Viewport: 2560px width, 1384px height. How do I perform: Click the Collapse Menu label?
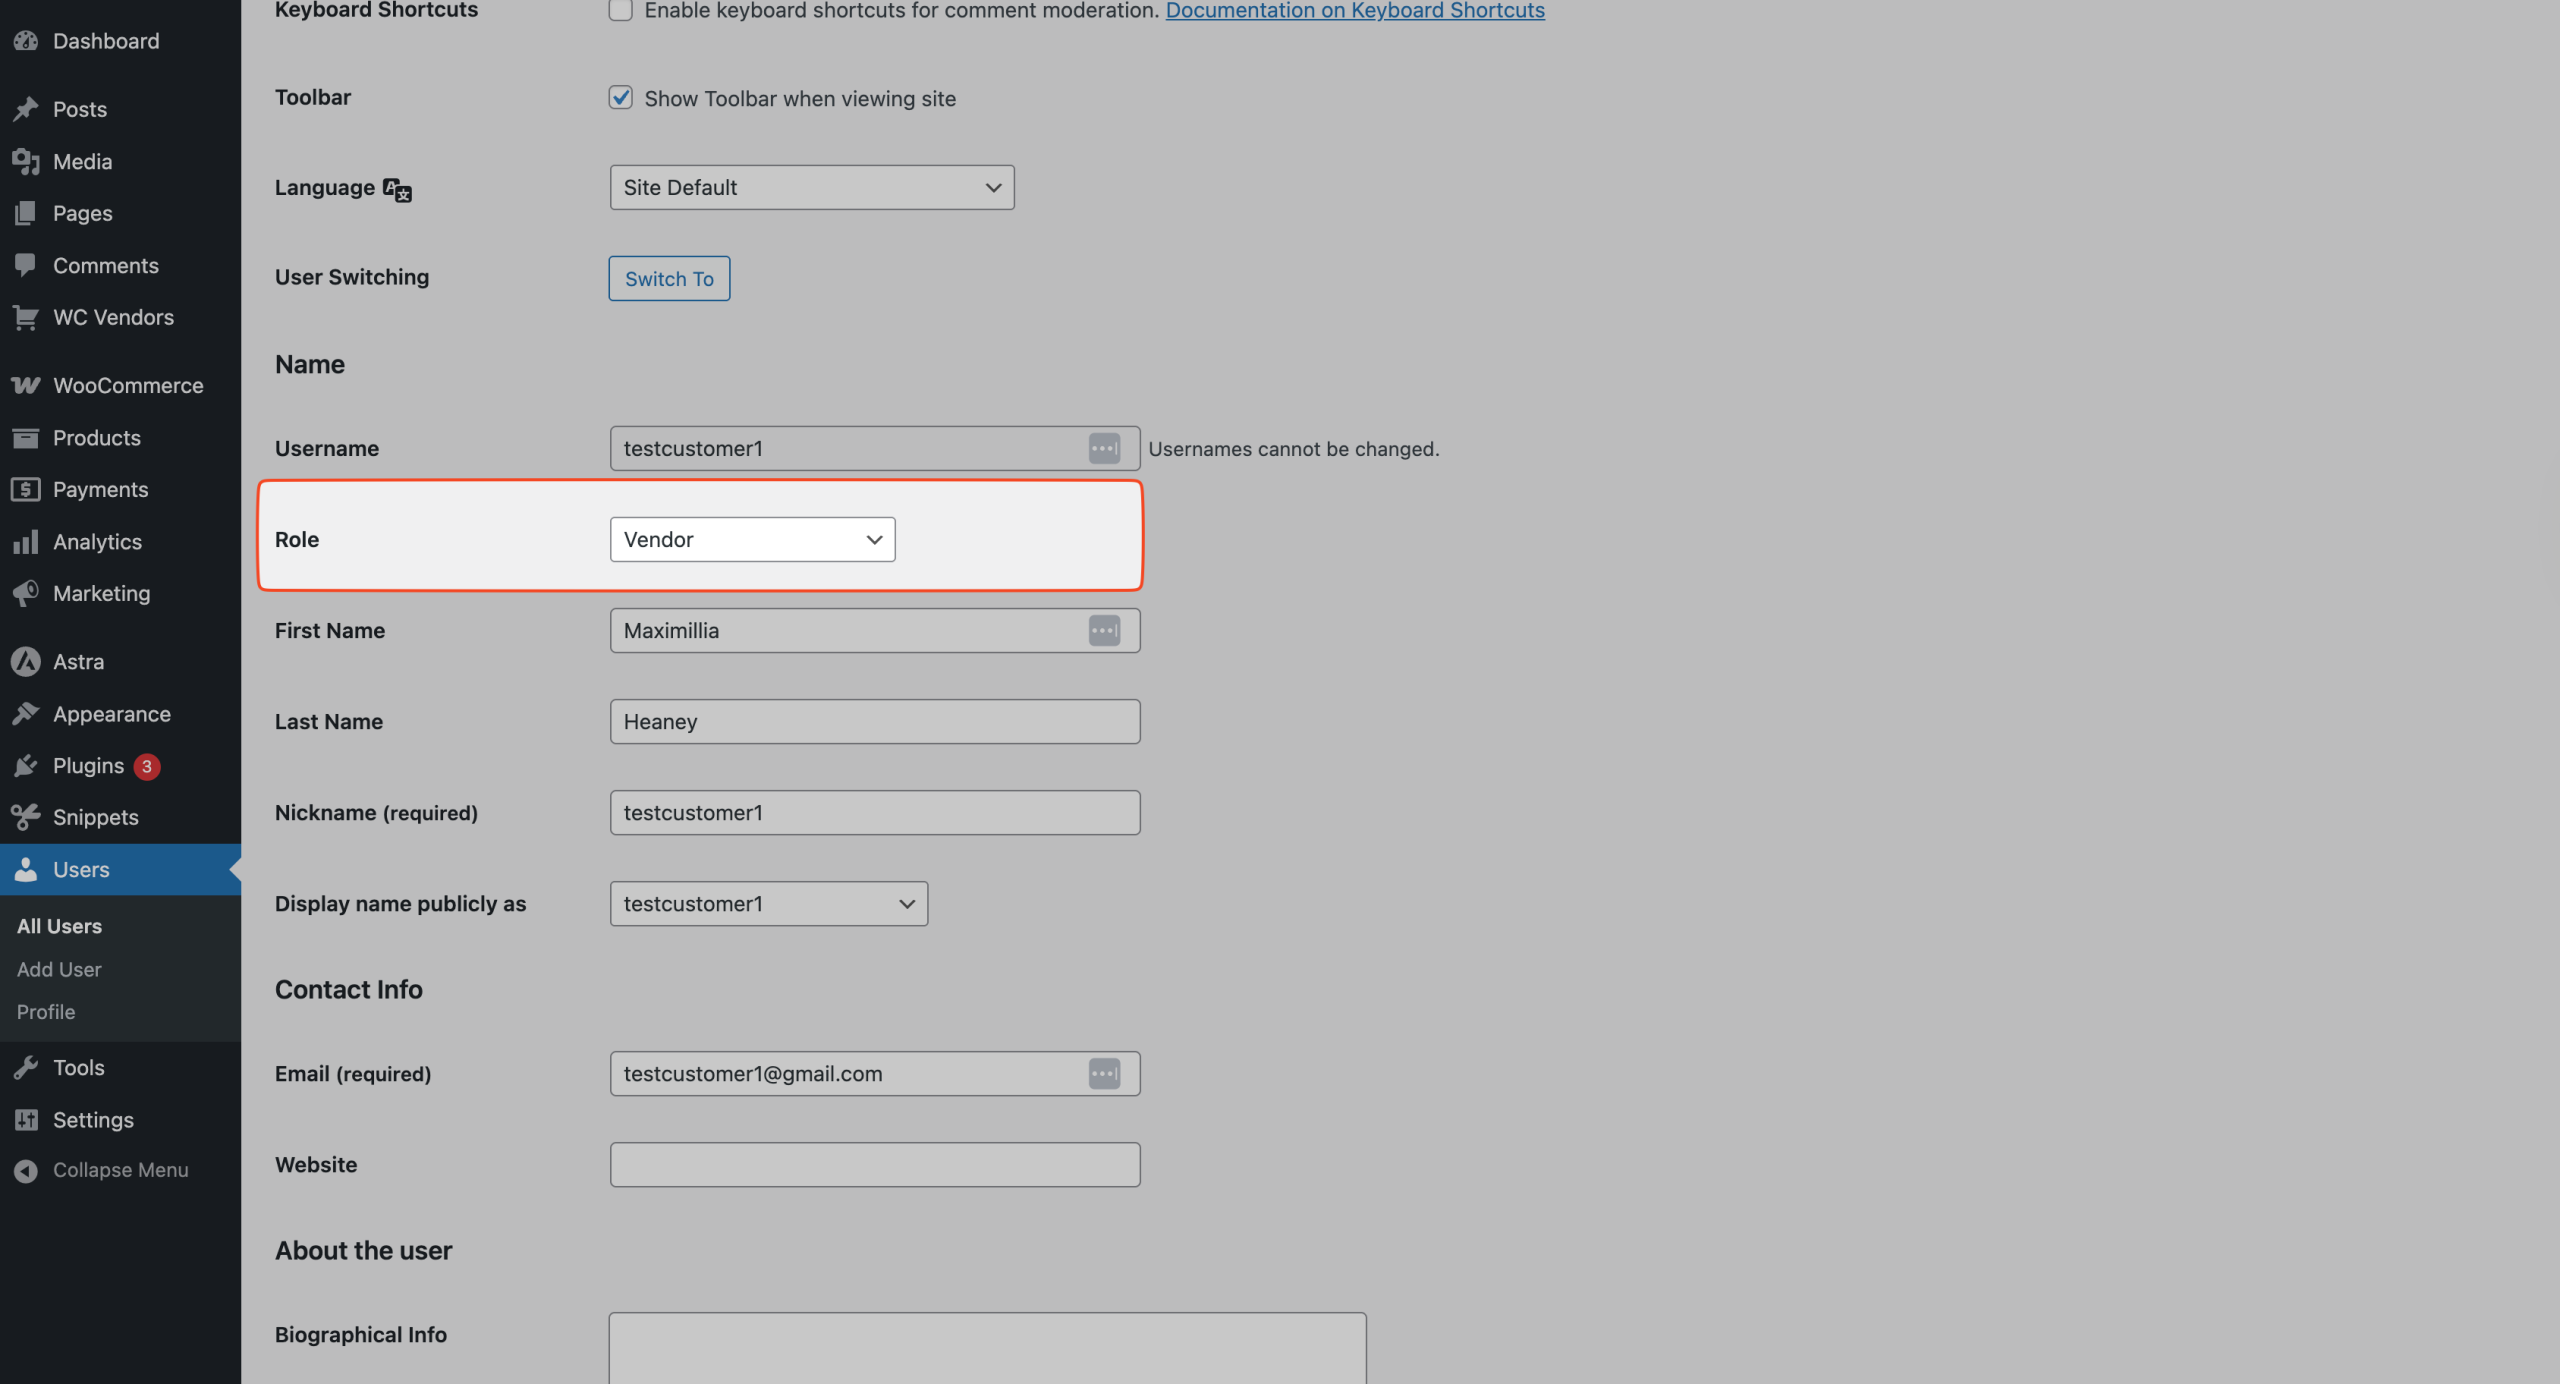[x=120, y=1170]
